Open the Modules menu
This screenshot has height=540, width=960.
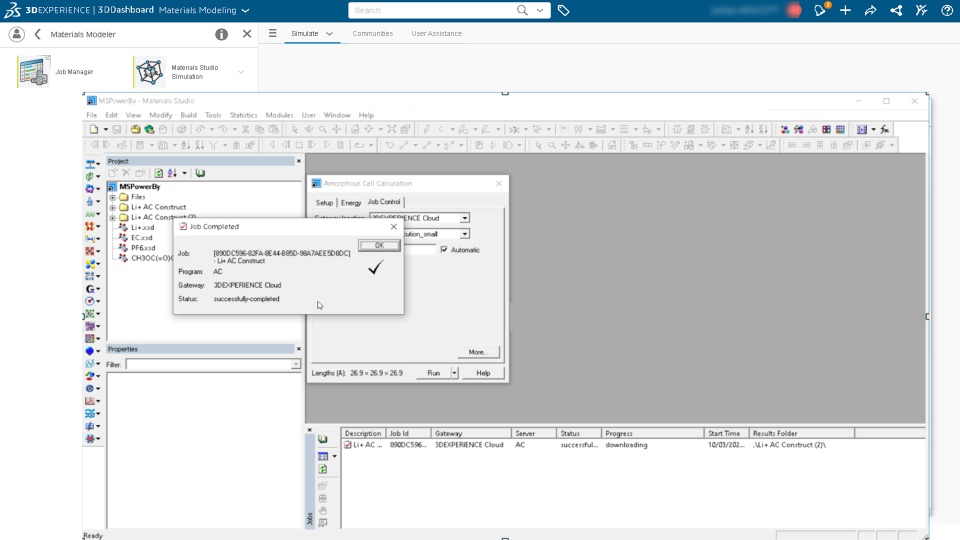coord(279,115)
